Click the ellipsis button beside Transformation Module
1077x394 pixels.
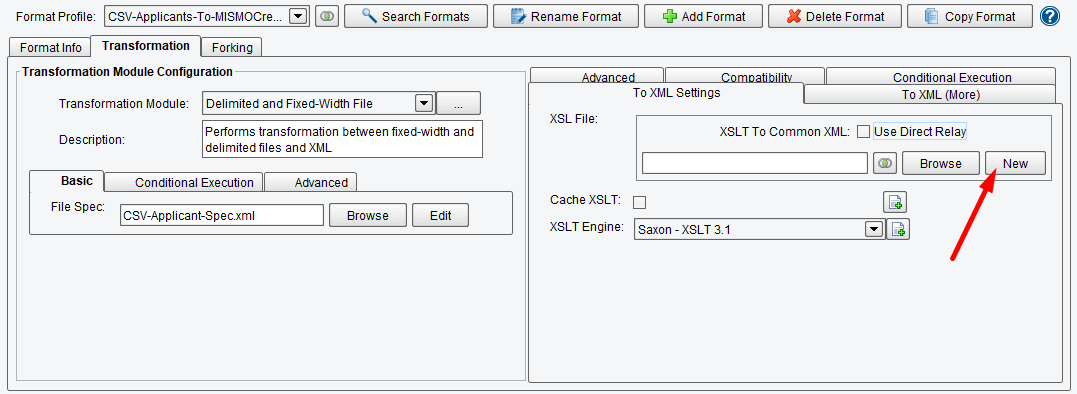(458, 104)
